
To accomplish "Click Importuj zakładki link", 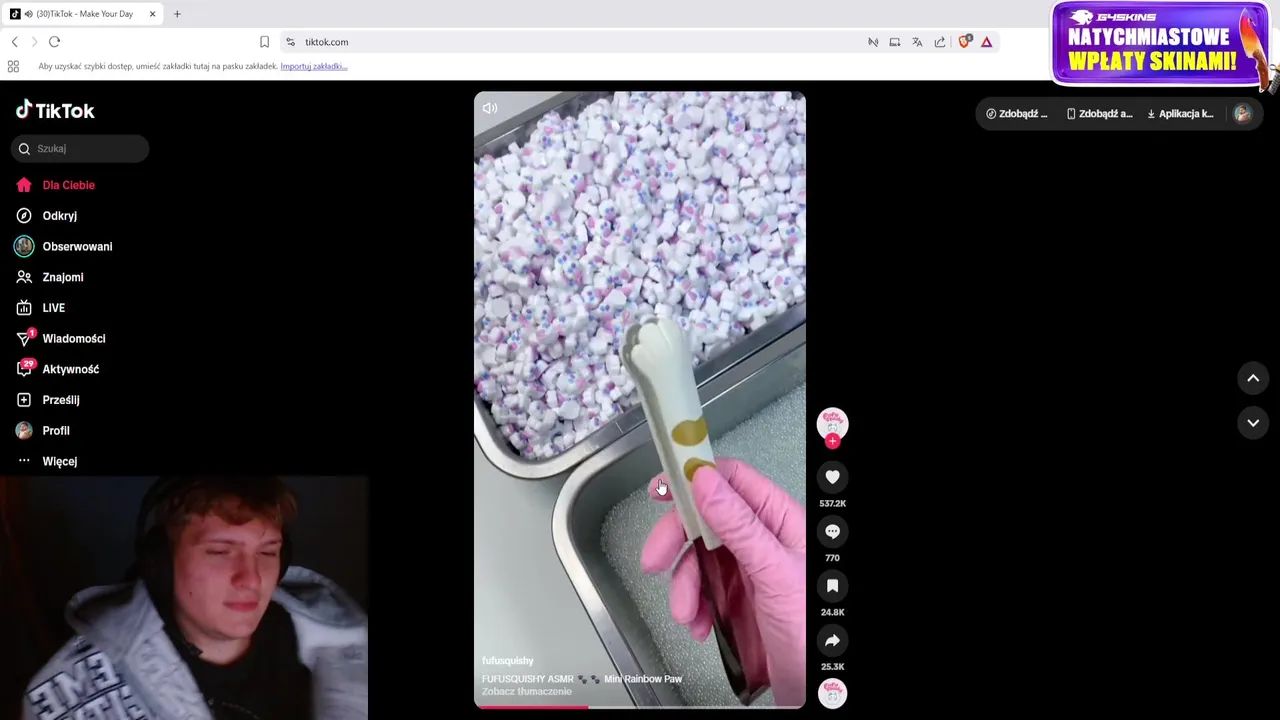I will (314, 66).
